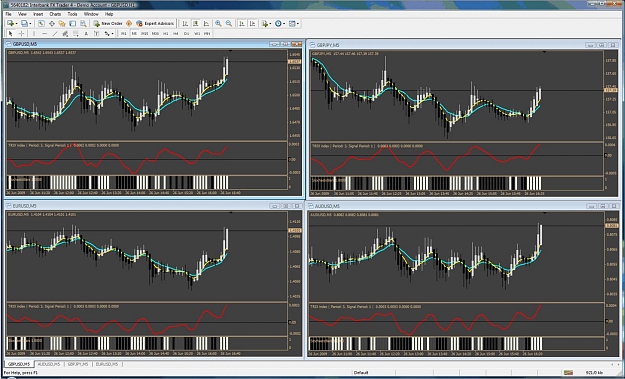
Task: Switch to the EURUSD,M5 bottom tab
Action: click(106, 364)
